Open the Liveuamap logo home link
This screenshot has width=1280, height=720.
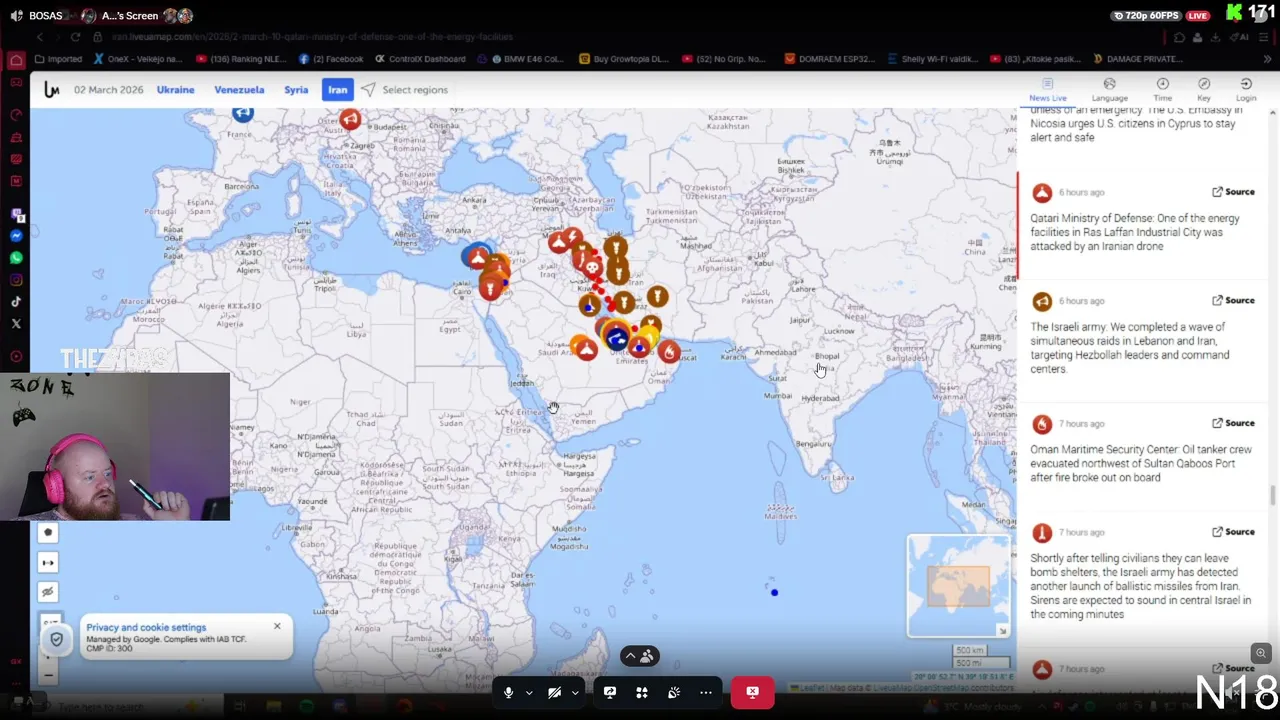pos(52,90)
